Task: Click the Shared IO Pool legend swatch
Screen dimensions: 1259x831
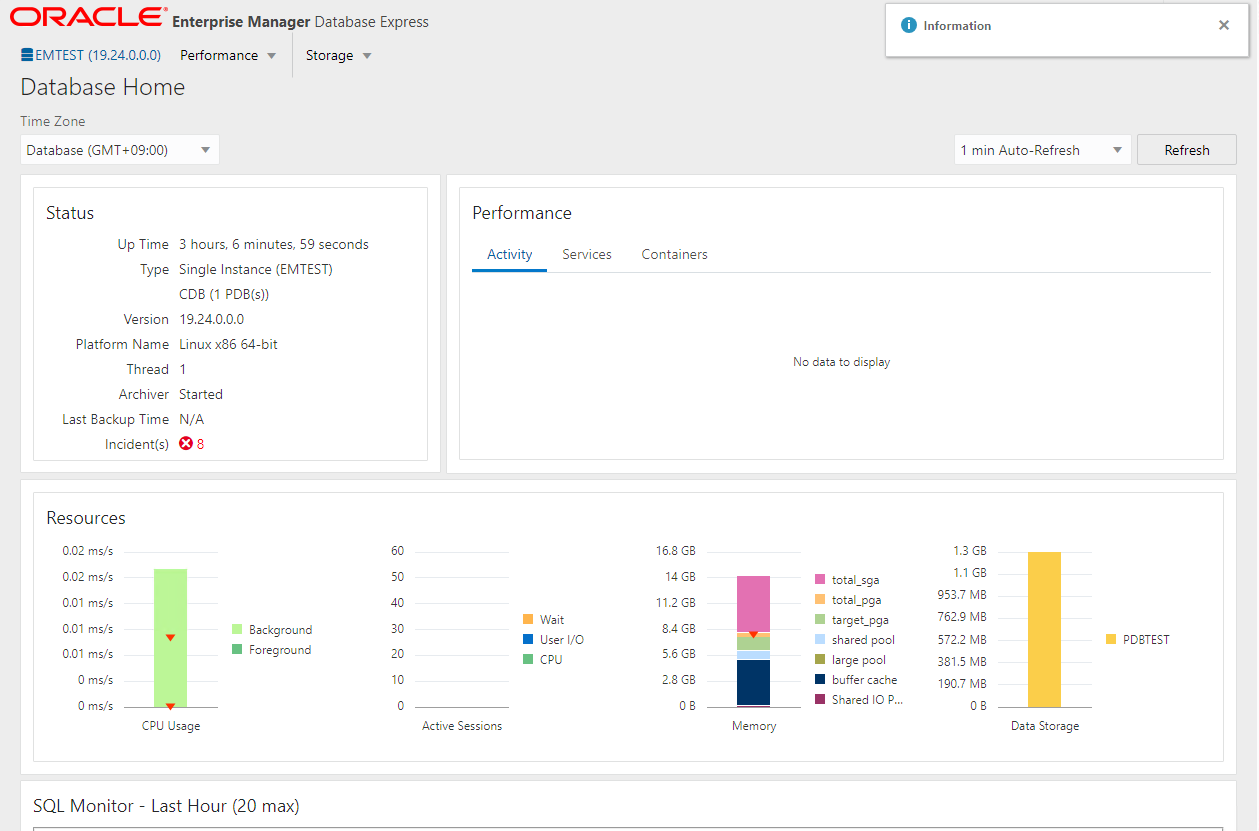Action: point(820,700)
